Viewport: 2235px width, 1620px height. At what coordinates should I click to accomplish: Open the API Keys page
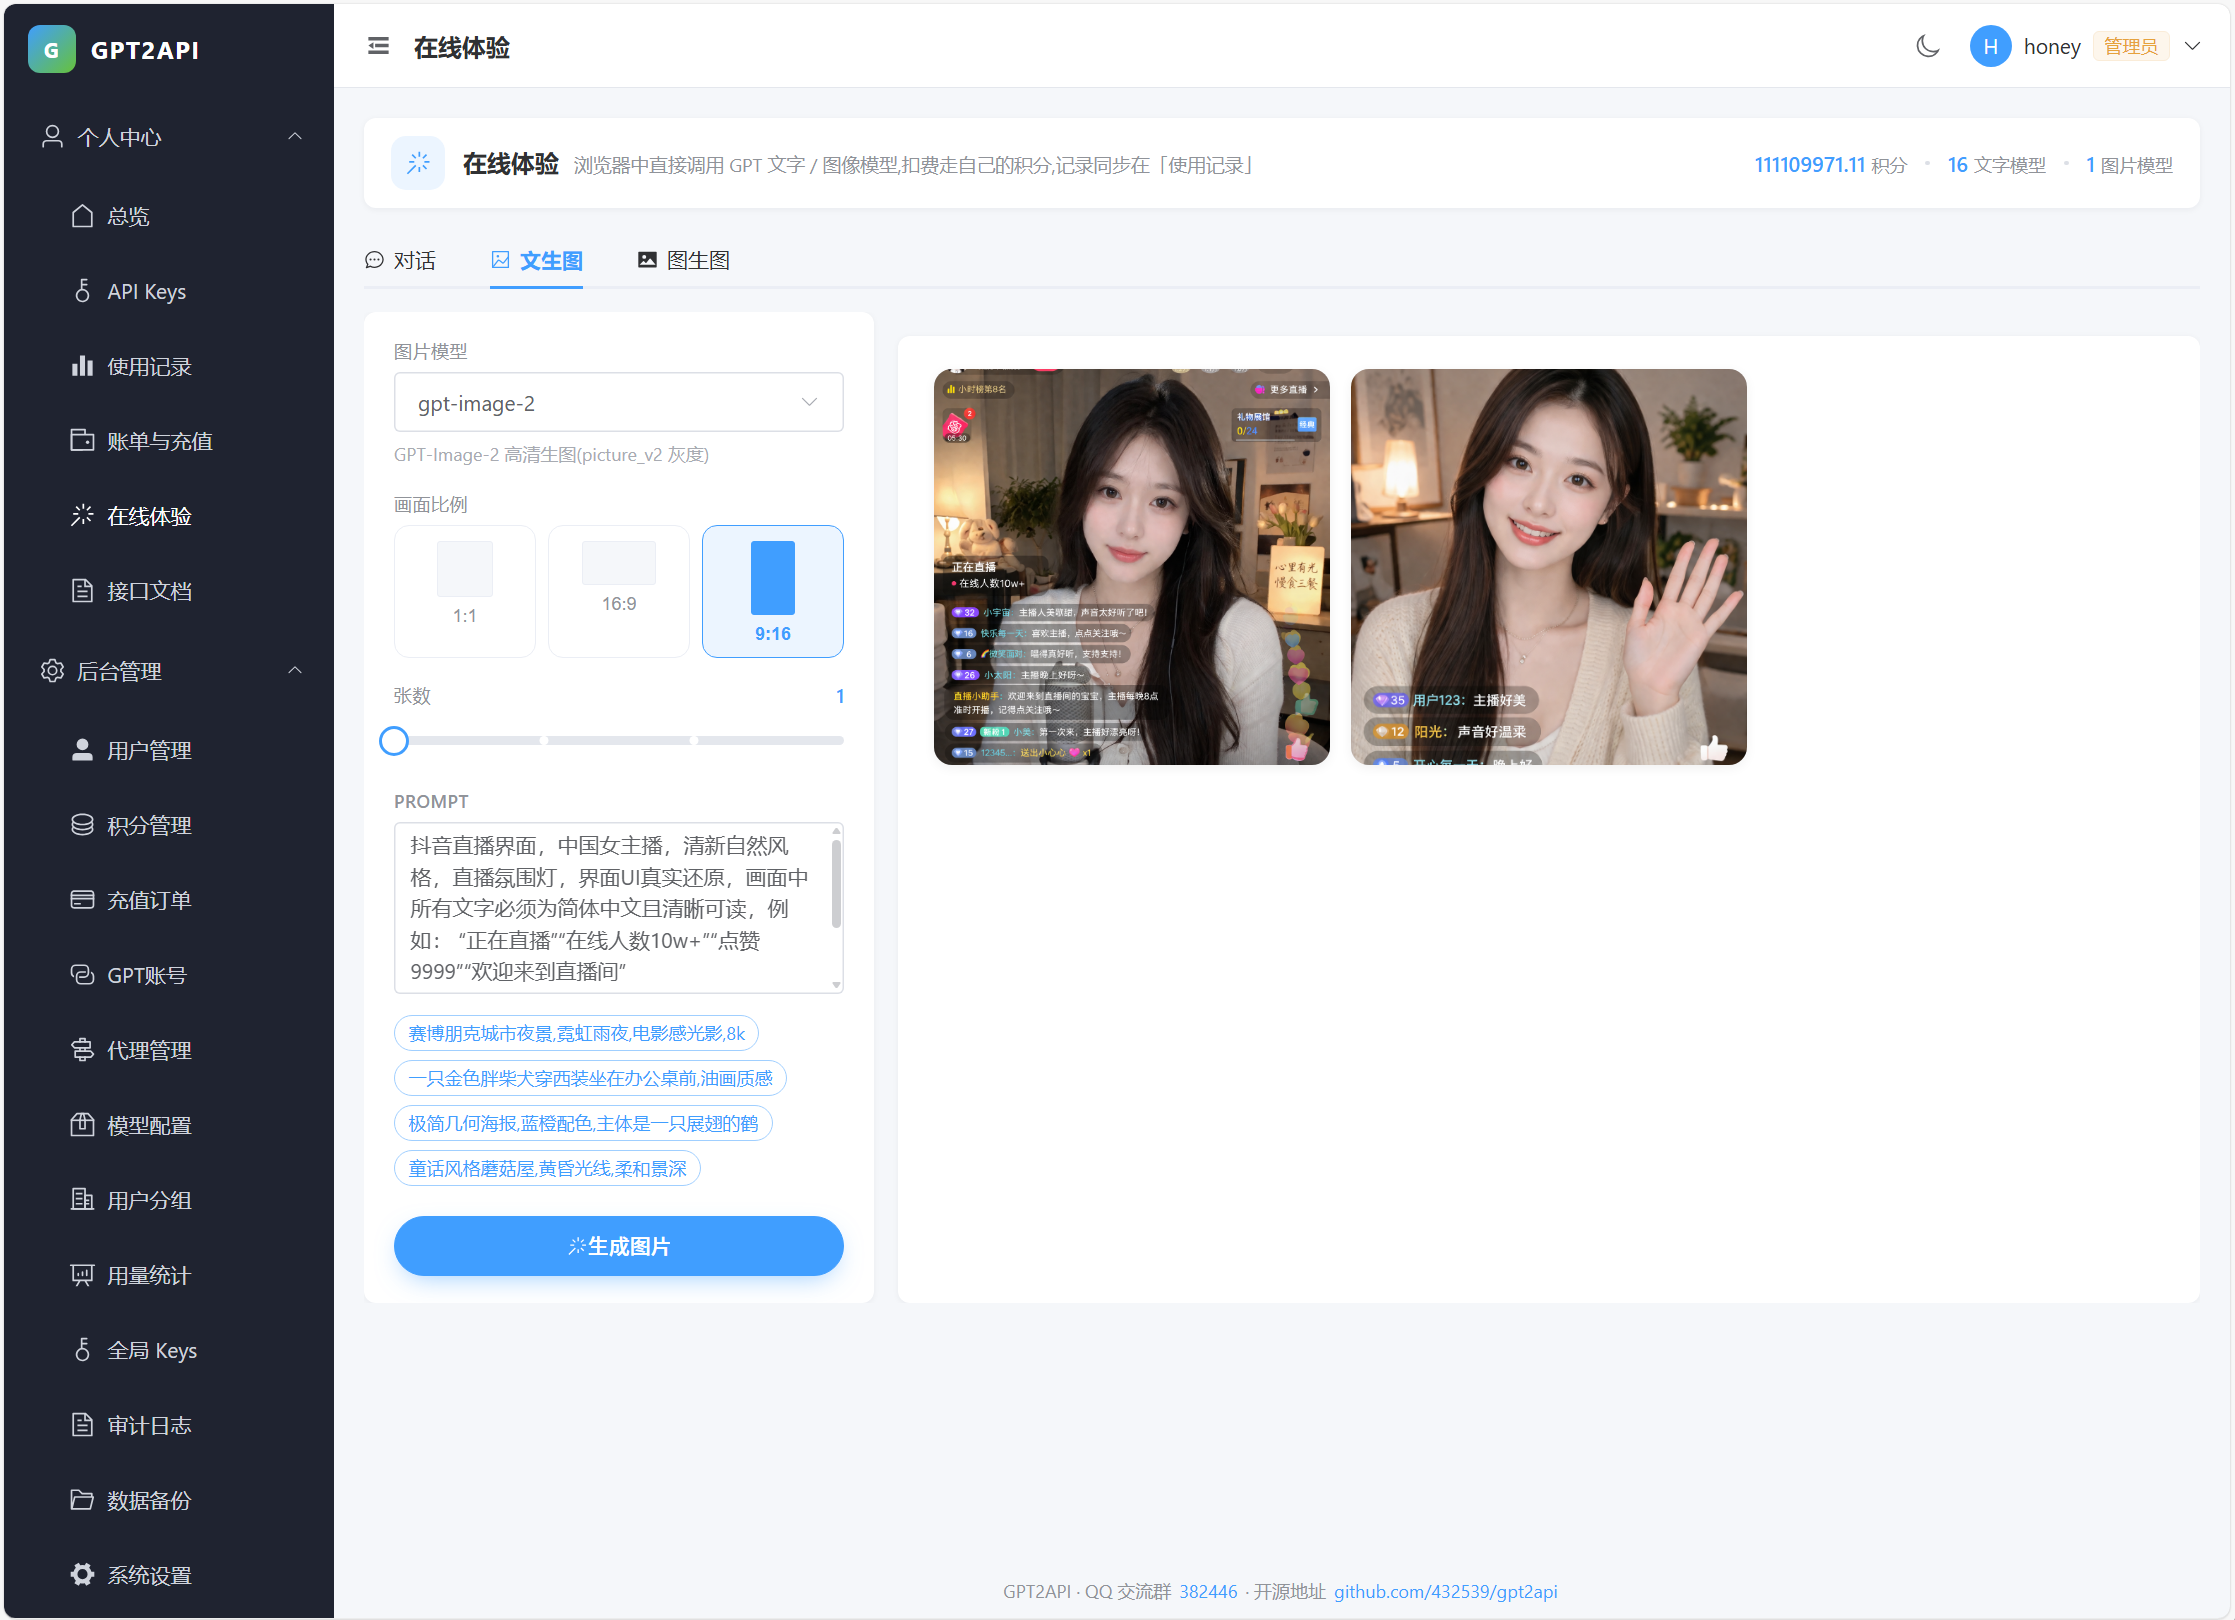146,291
